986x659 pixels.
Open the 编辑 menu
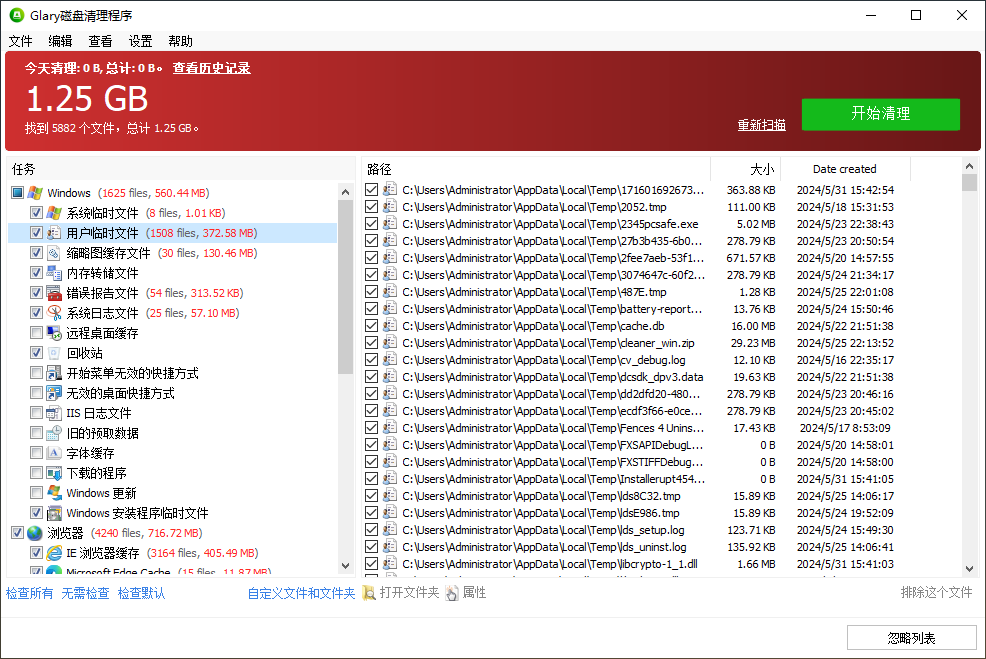point(60,41)
